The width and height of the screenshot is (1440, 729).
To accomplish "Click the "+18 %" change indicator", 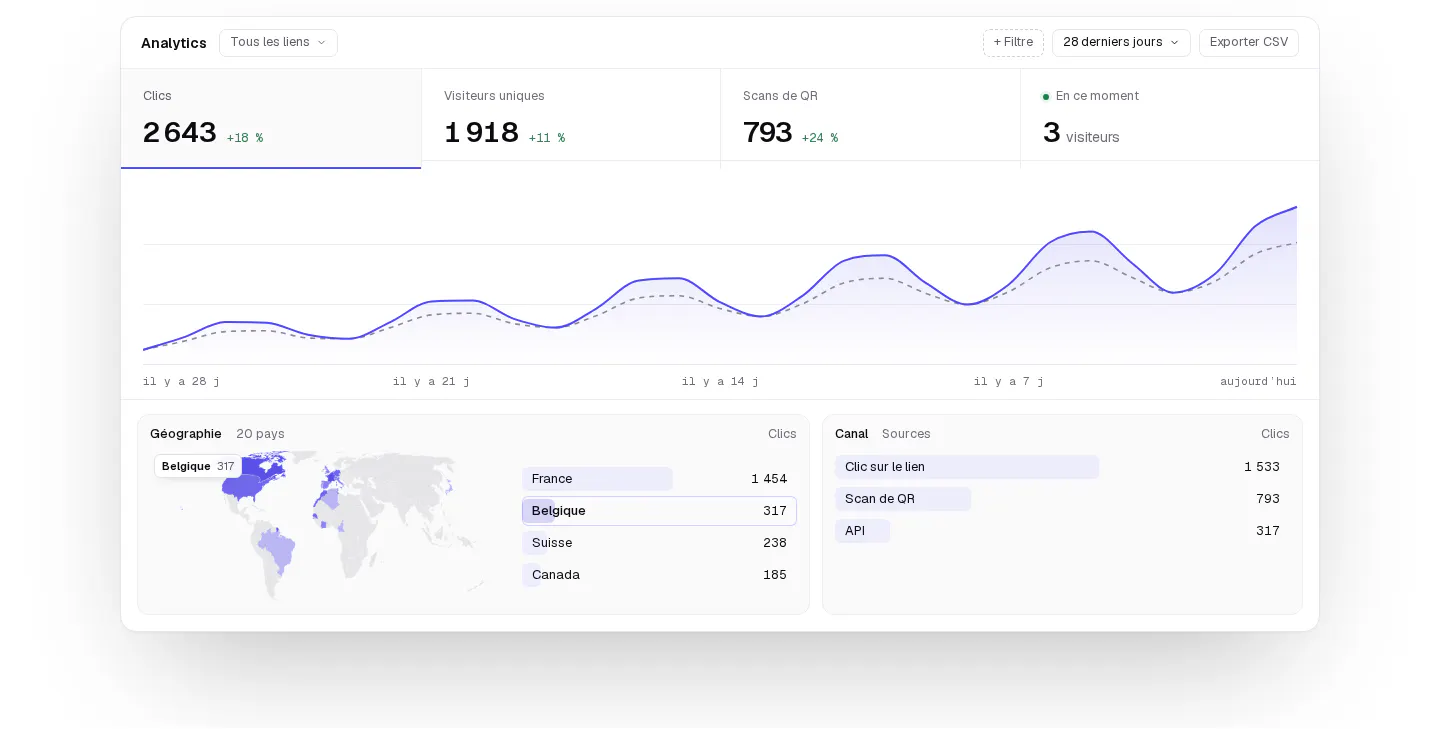I will [245, 138].
